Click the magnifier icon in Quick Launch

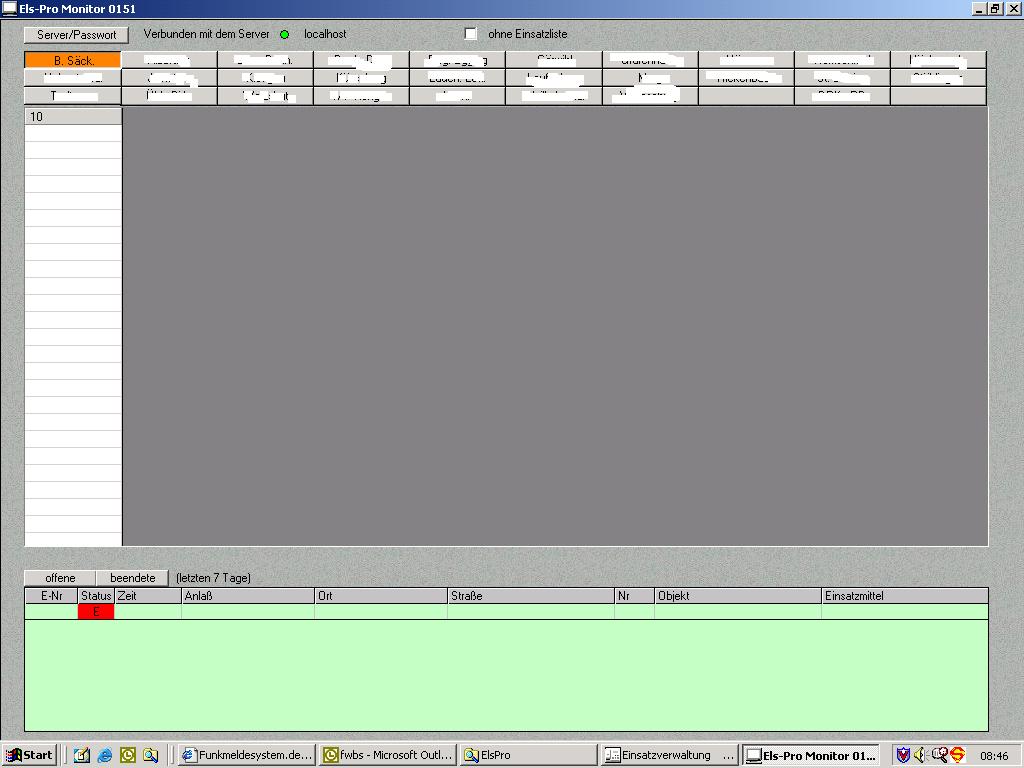[x=150, y=755]
